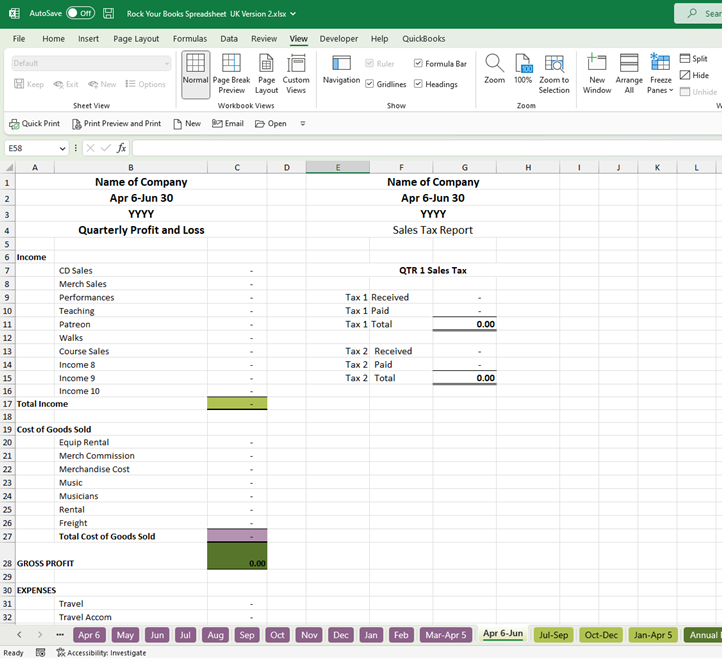Open the Formulas ribbon tab
The height and width of the screenshot is (659, 722).
coord(190,38)
